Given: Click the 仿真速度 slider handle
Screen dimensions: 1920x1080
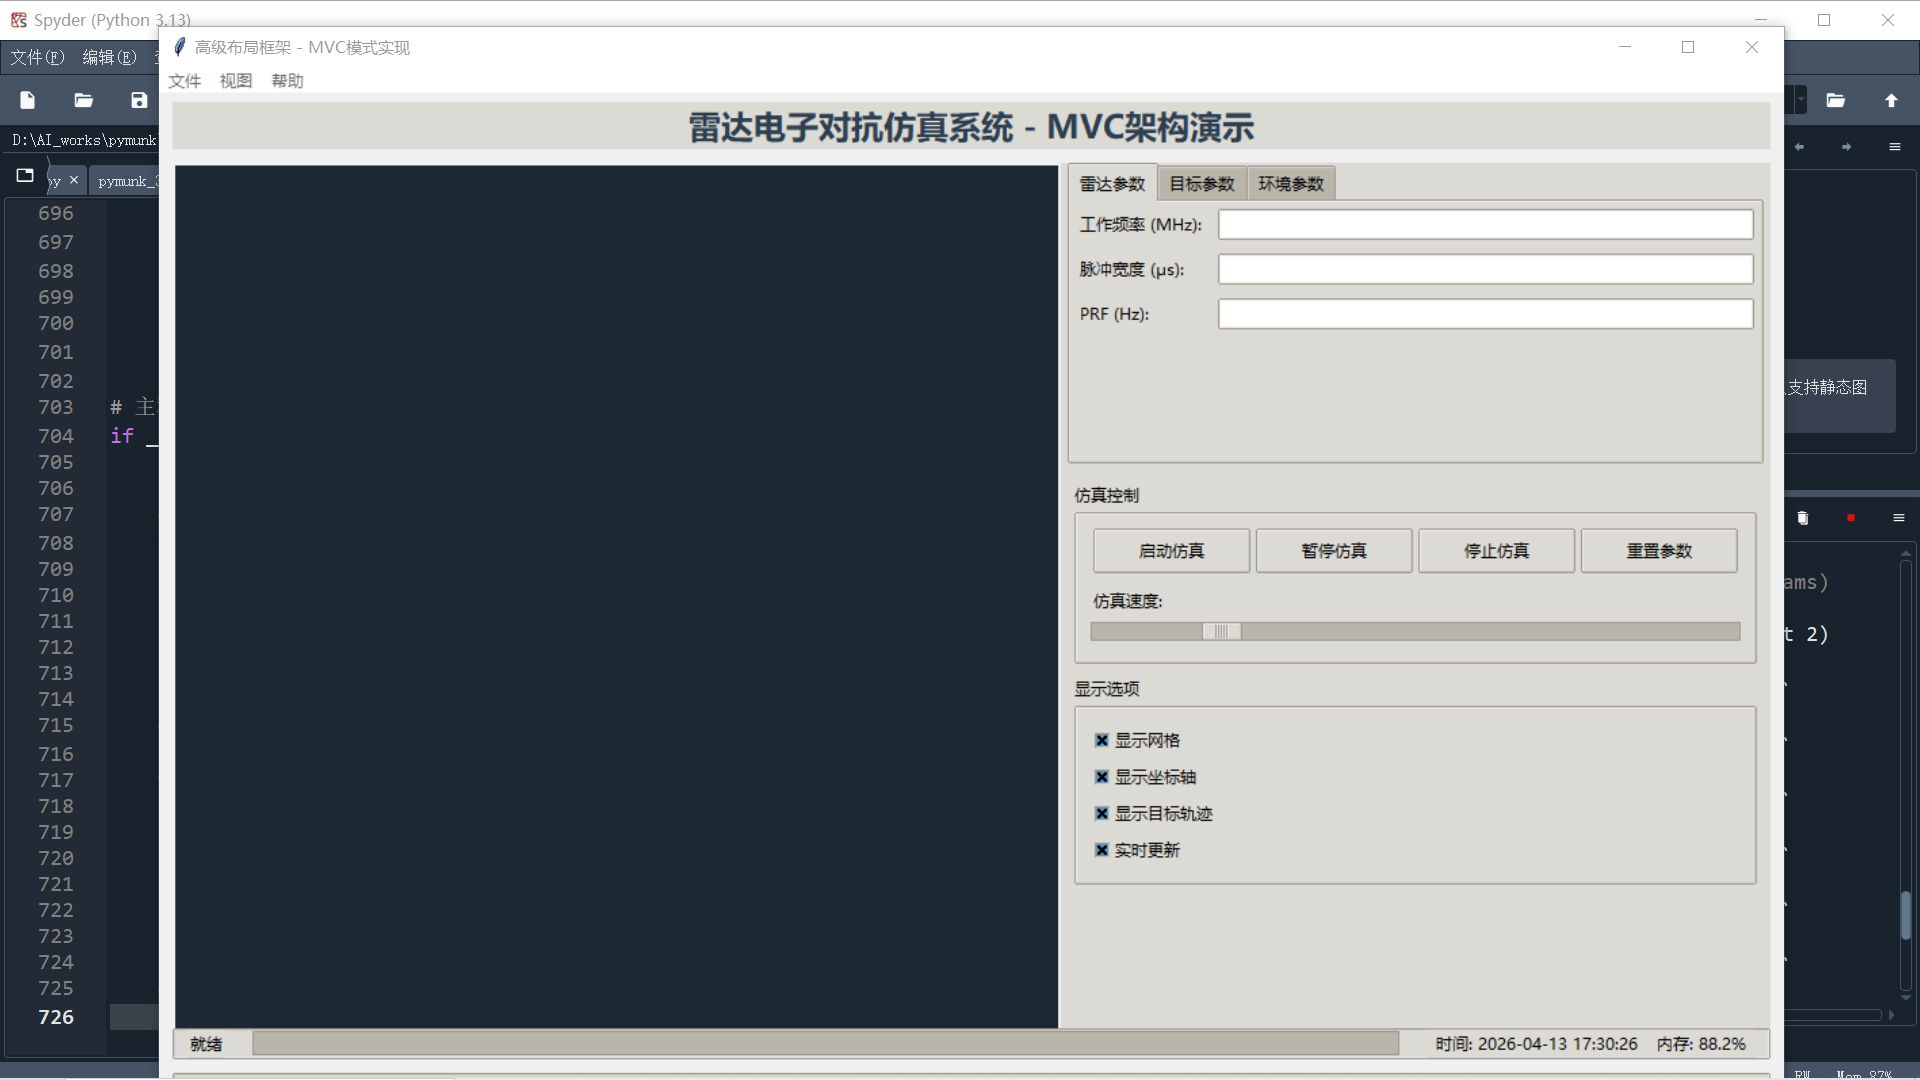Looking at the screenshot, I should coord(1221,632).
